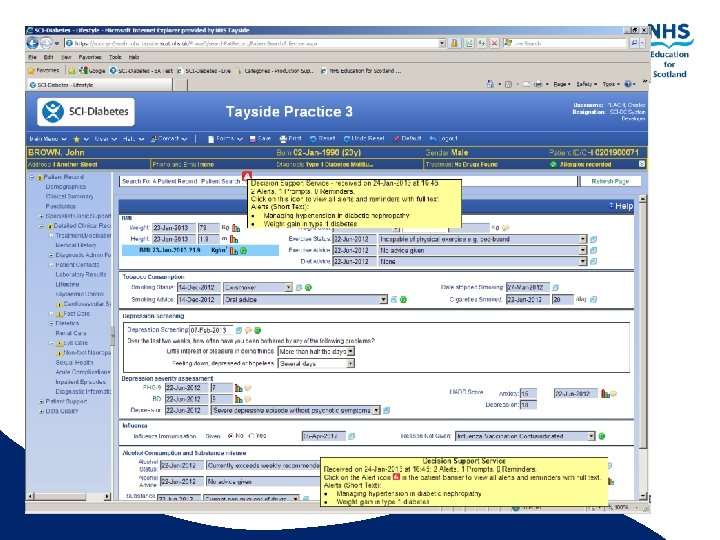Image resolution: width=720 pixels, height=540 pixels.
Task: Click the sidebar horizontal scrollbar
Action: (x=69, y=496)
